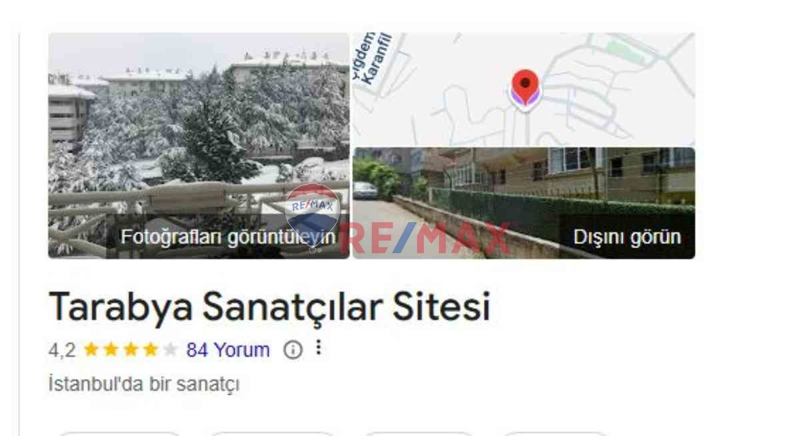
Task: Click the parked car in street view
Action: 365,190
